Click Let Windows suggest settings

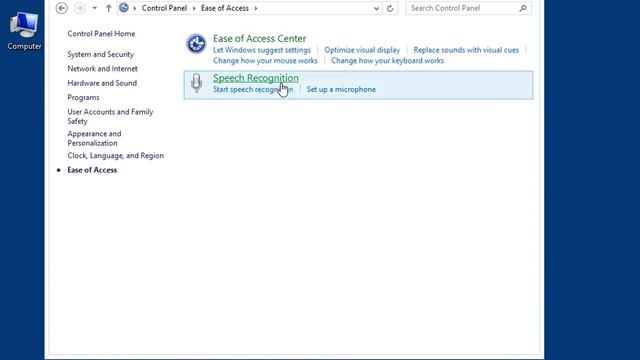coord(262,50)
